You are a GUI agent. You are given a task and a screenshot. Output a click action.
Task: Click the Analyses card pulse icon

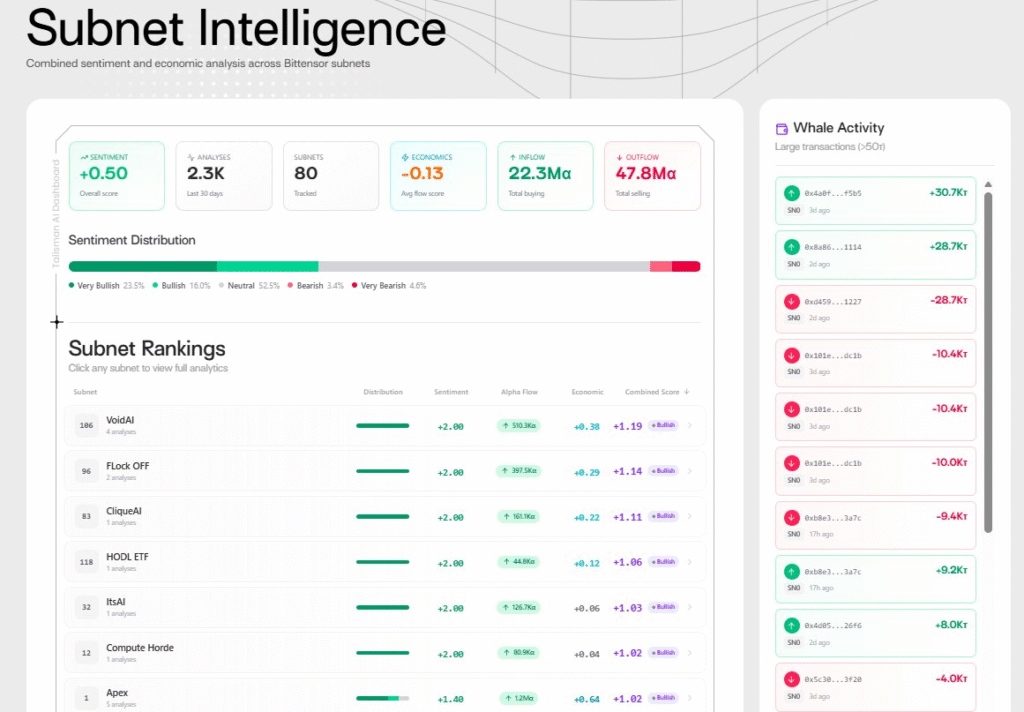(x=191, y=157)
